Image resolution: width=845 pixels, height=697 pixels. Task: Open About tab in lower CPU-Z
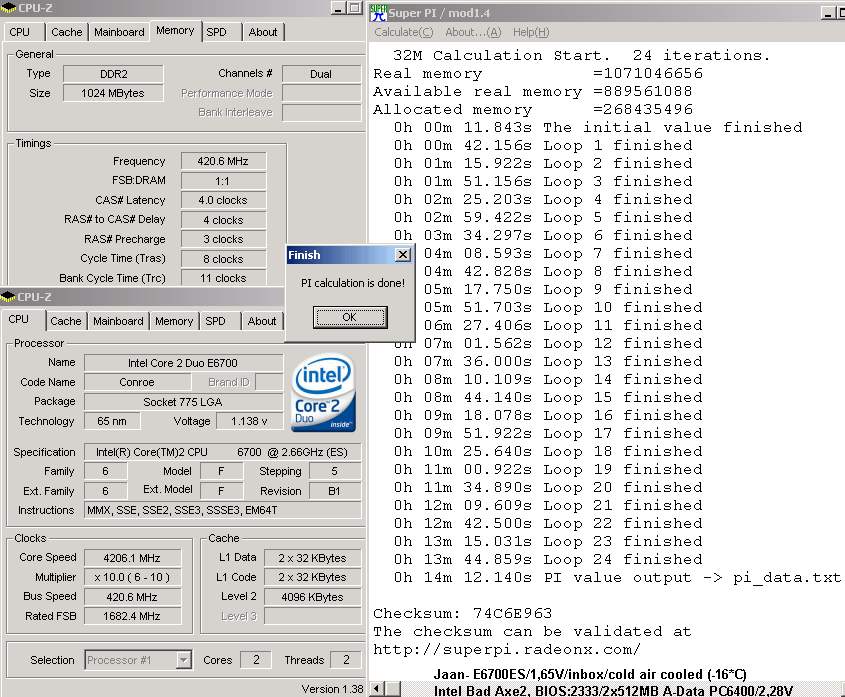point(262,321)
